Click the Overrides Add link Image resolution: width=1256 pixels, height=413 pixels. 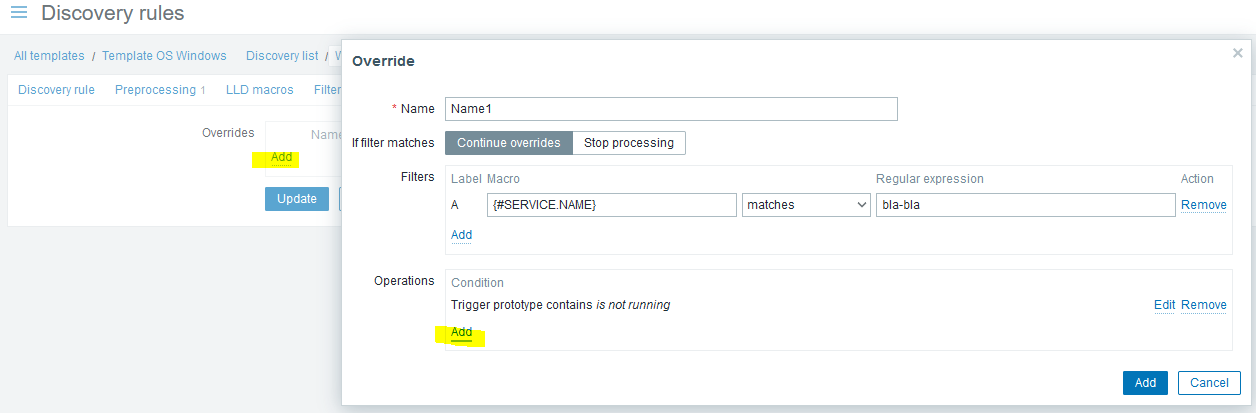281,157
